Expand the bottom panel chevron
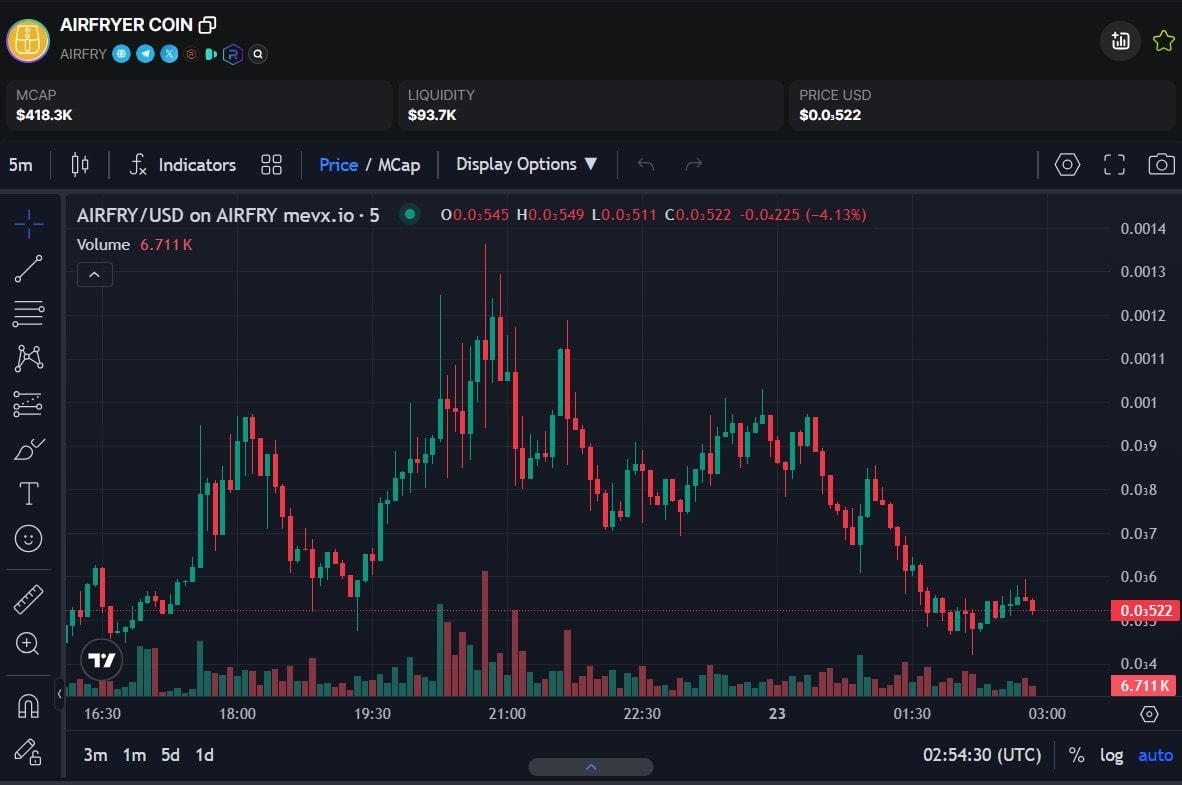The image size is (1182, 785). click(x=591, y=767)
